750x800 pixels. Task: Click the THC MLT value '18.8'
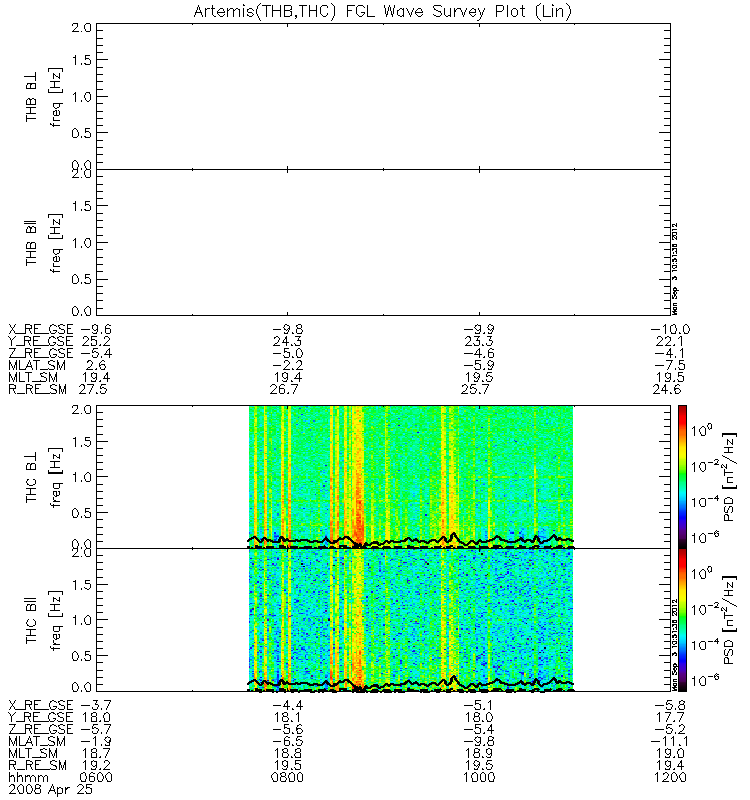[288, 753]
